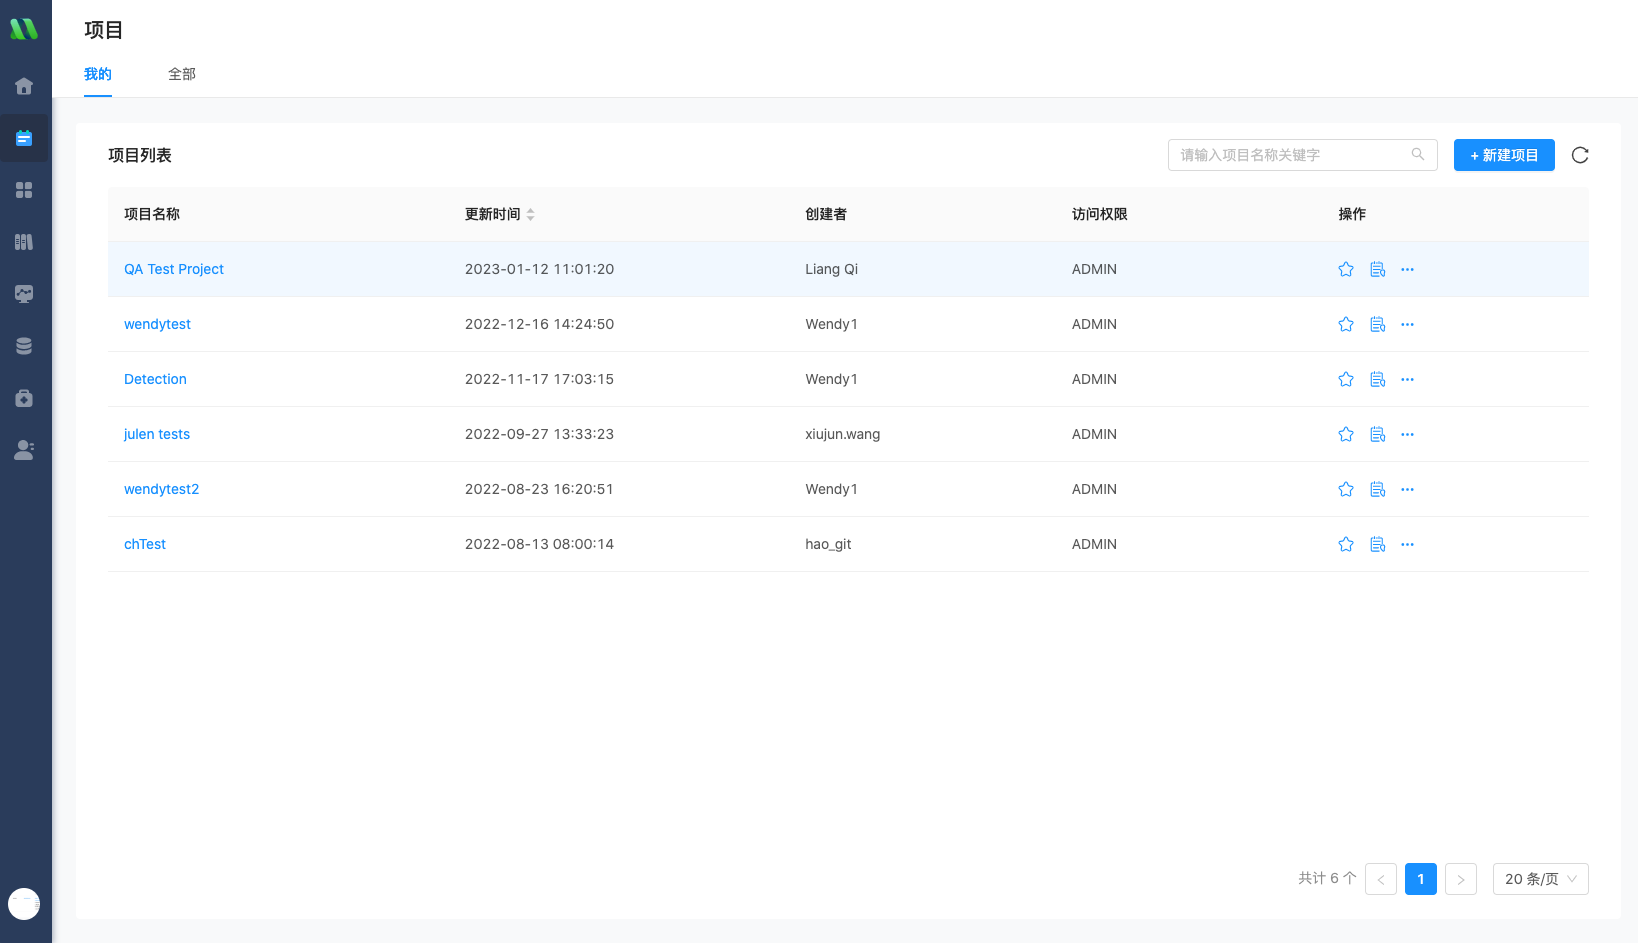
Task: Click the monitor chart icon in sidebar
Action: pyautogui.click(x=24, y=294)
